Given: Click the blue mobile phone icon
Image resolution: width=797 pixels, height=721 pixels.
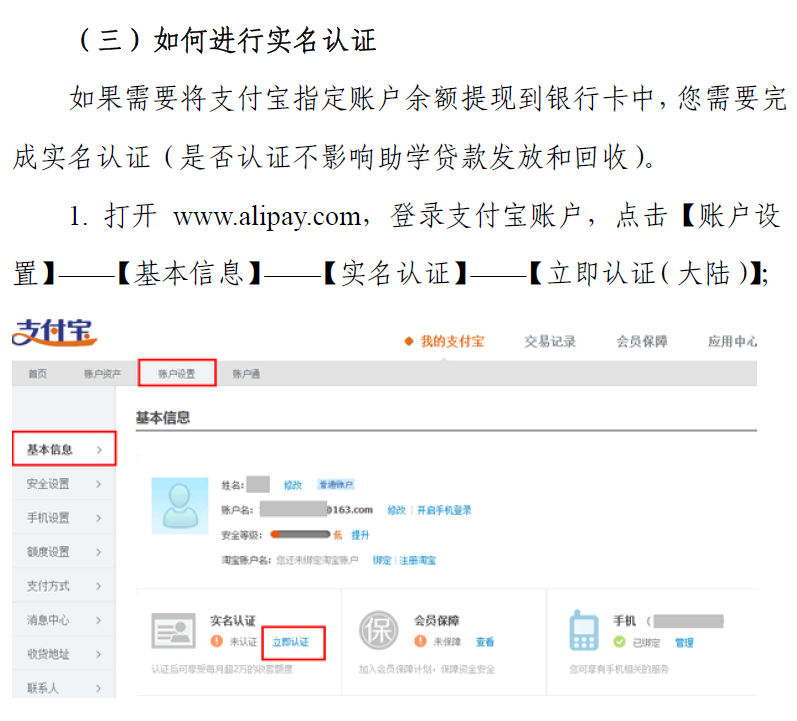Looking at the screenshot, I should [x=583, y=631].
